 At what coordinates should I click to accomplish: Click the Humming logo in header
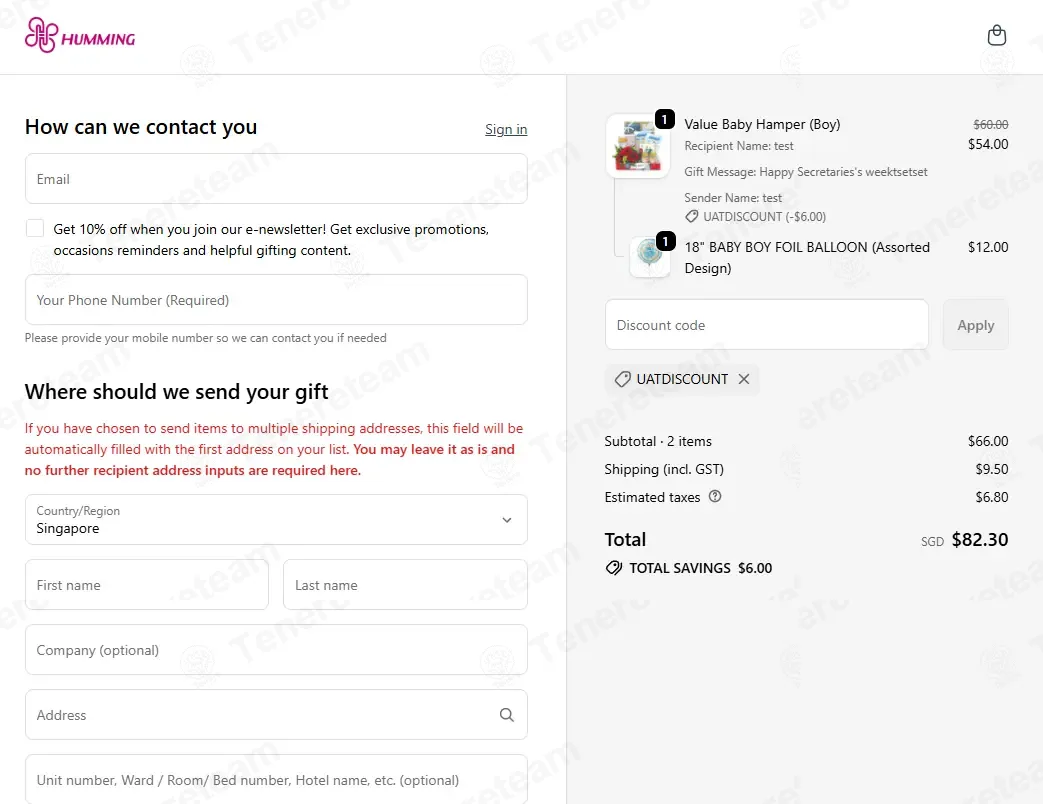click(80, 35)
